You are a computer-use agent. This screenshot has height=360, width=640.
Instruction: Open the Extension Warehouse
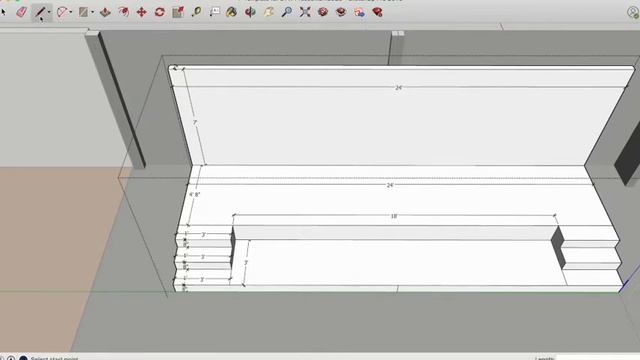[341, 12]
